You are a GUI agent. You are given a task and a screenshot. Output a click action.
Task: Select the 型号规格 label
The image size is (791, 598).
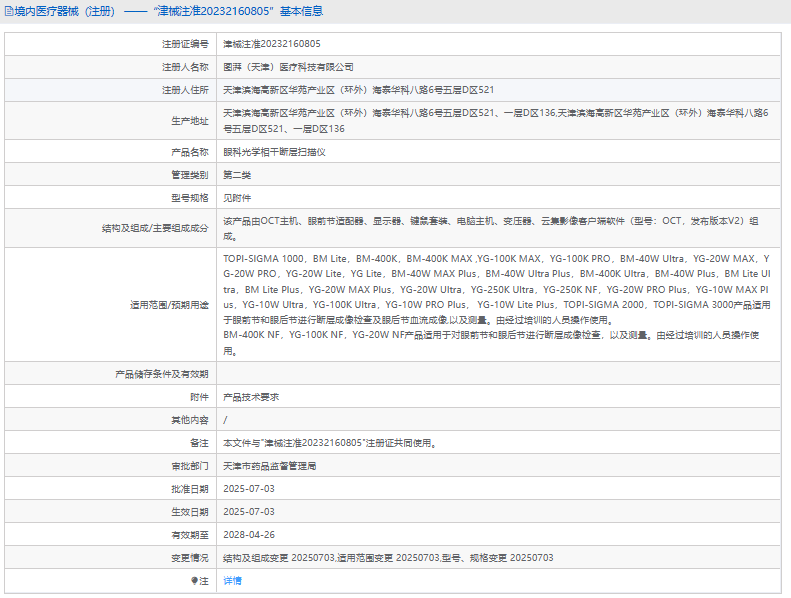pyautogui.click(x=190, y=198)
